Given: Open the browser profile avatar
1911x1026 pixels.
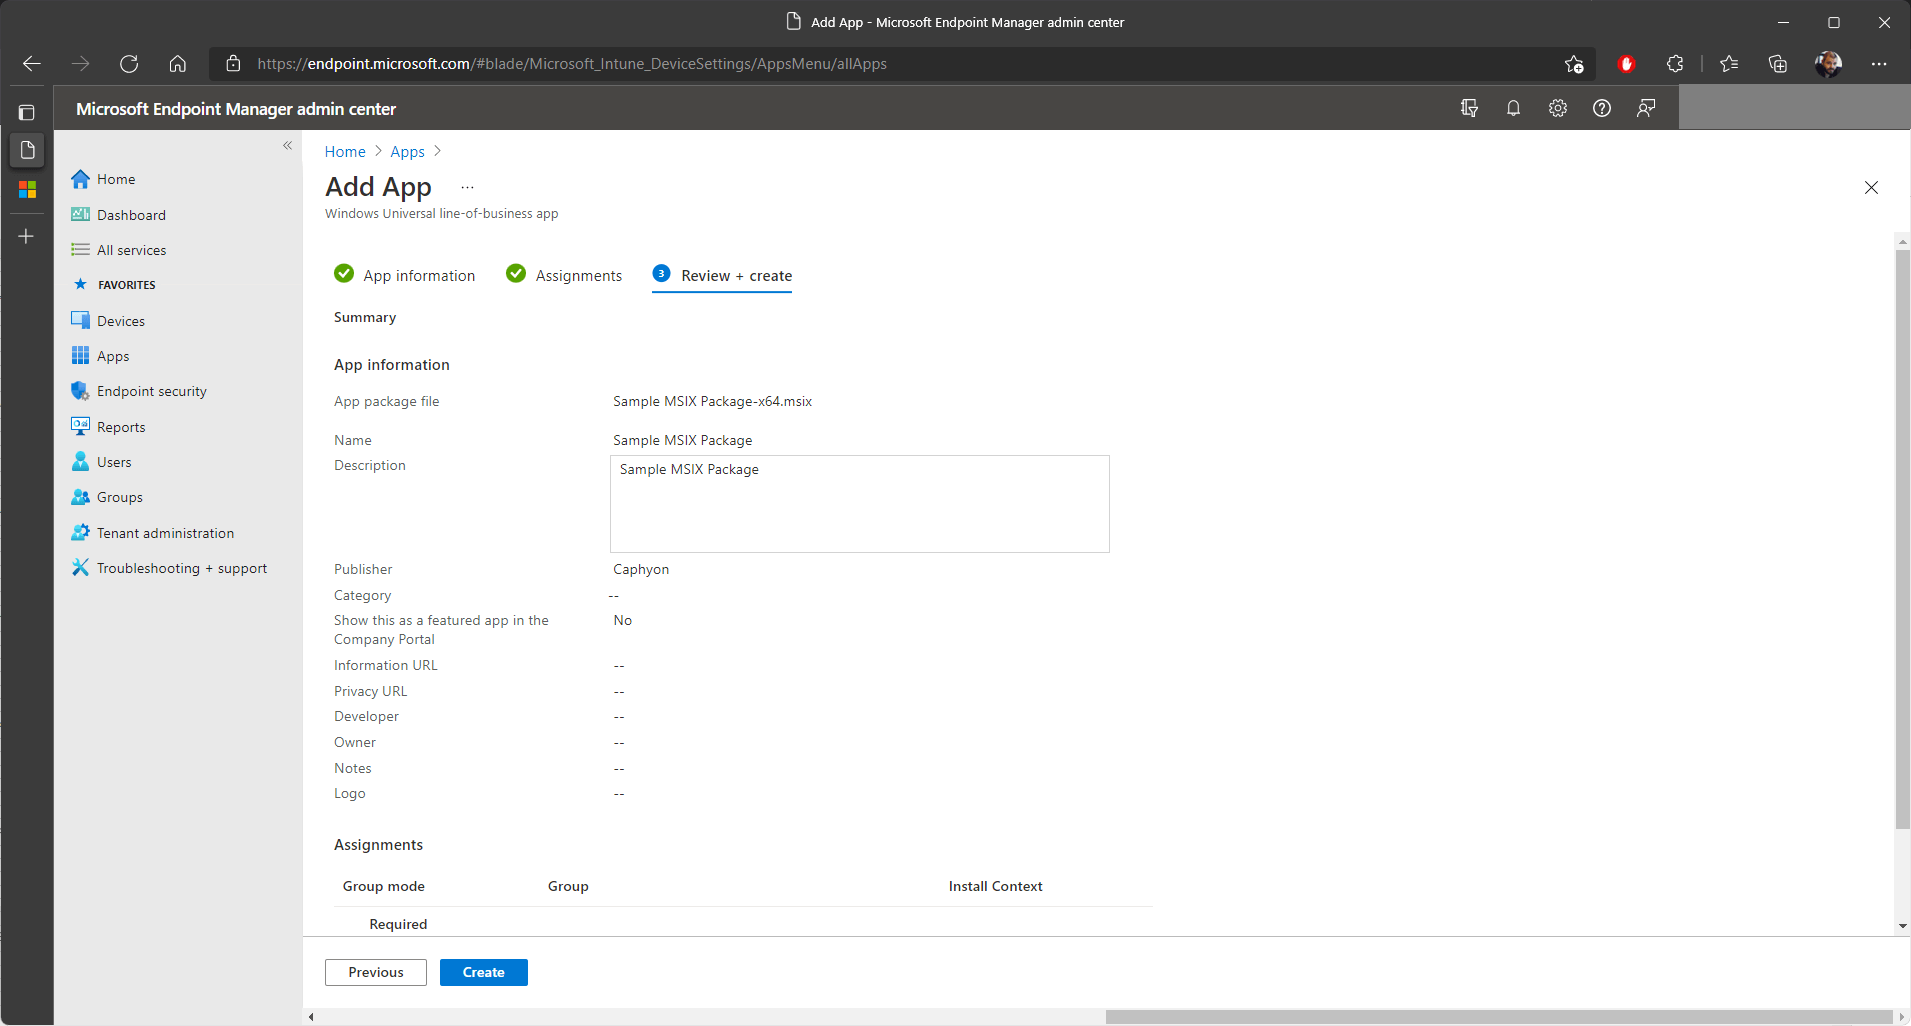Looking at the screenshot, I should pos(1828,64).
